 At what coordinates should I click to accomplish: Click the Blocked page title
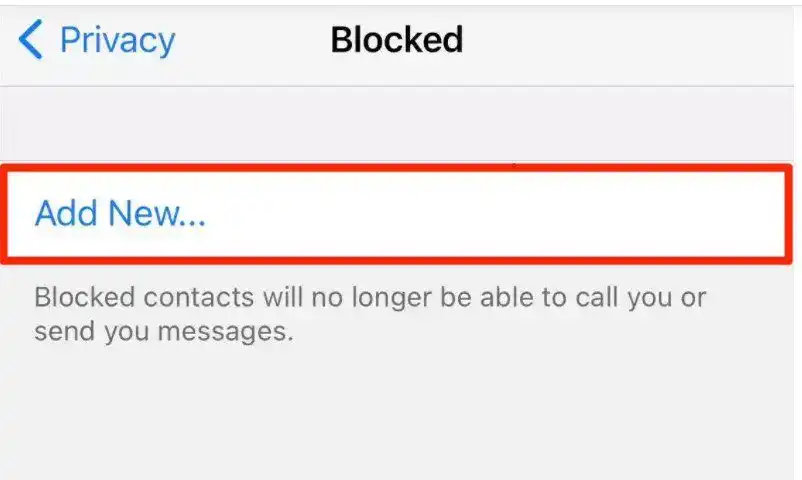(x=397, y=39)
